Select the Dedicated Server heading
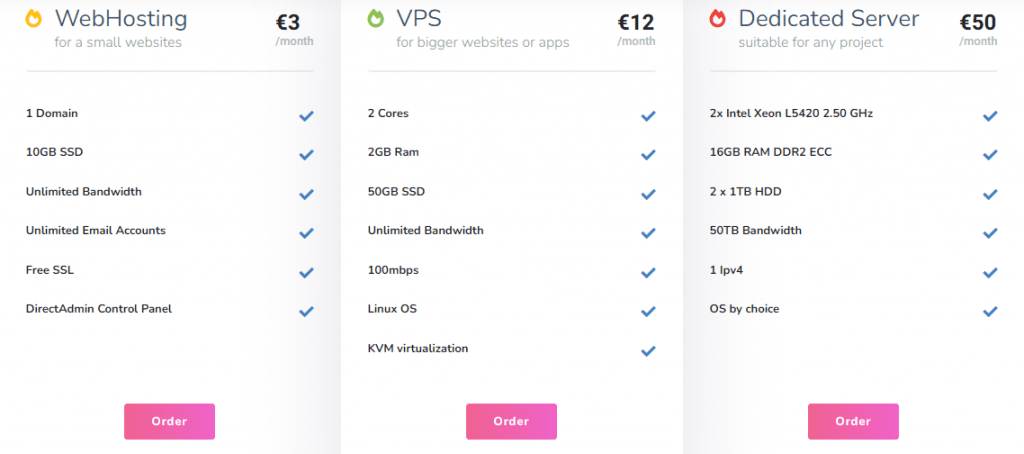The width and height of the screenshot is (1024, 454). [x=829, y=18]
